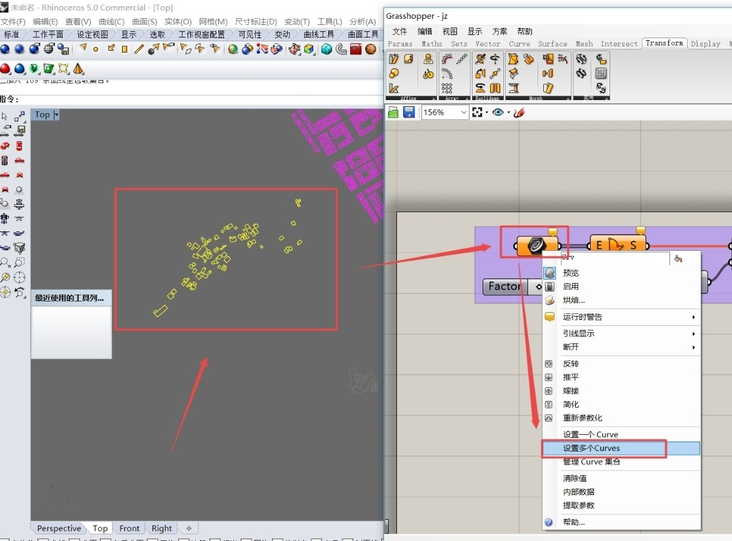Switch to the Surface ribbon tab
This screenshot has height=541, width=732.
pyautogui.click(x=552, y=43)
